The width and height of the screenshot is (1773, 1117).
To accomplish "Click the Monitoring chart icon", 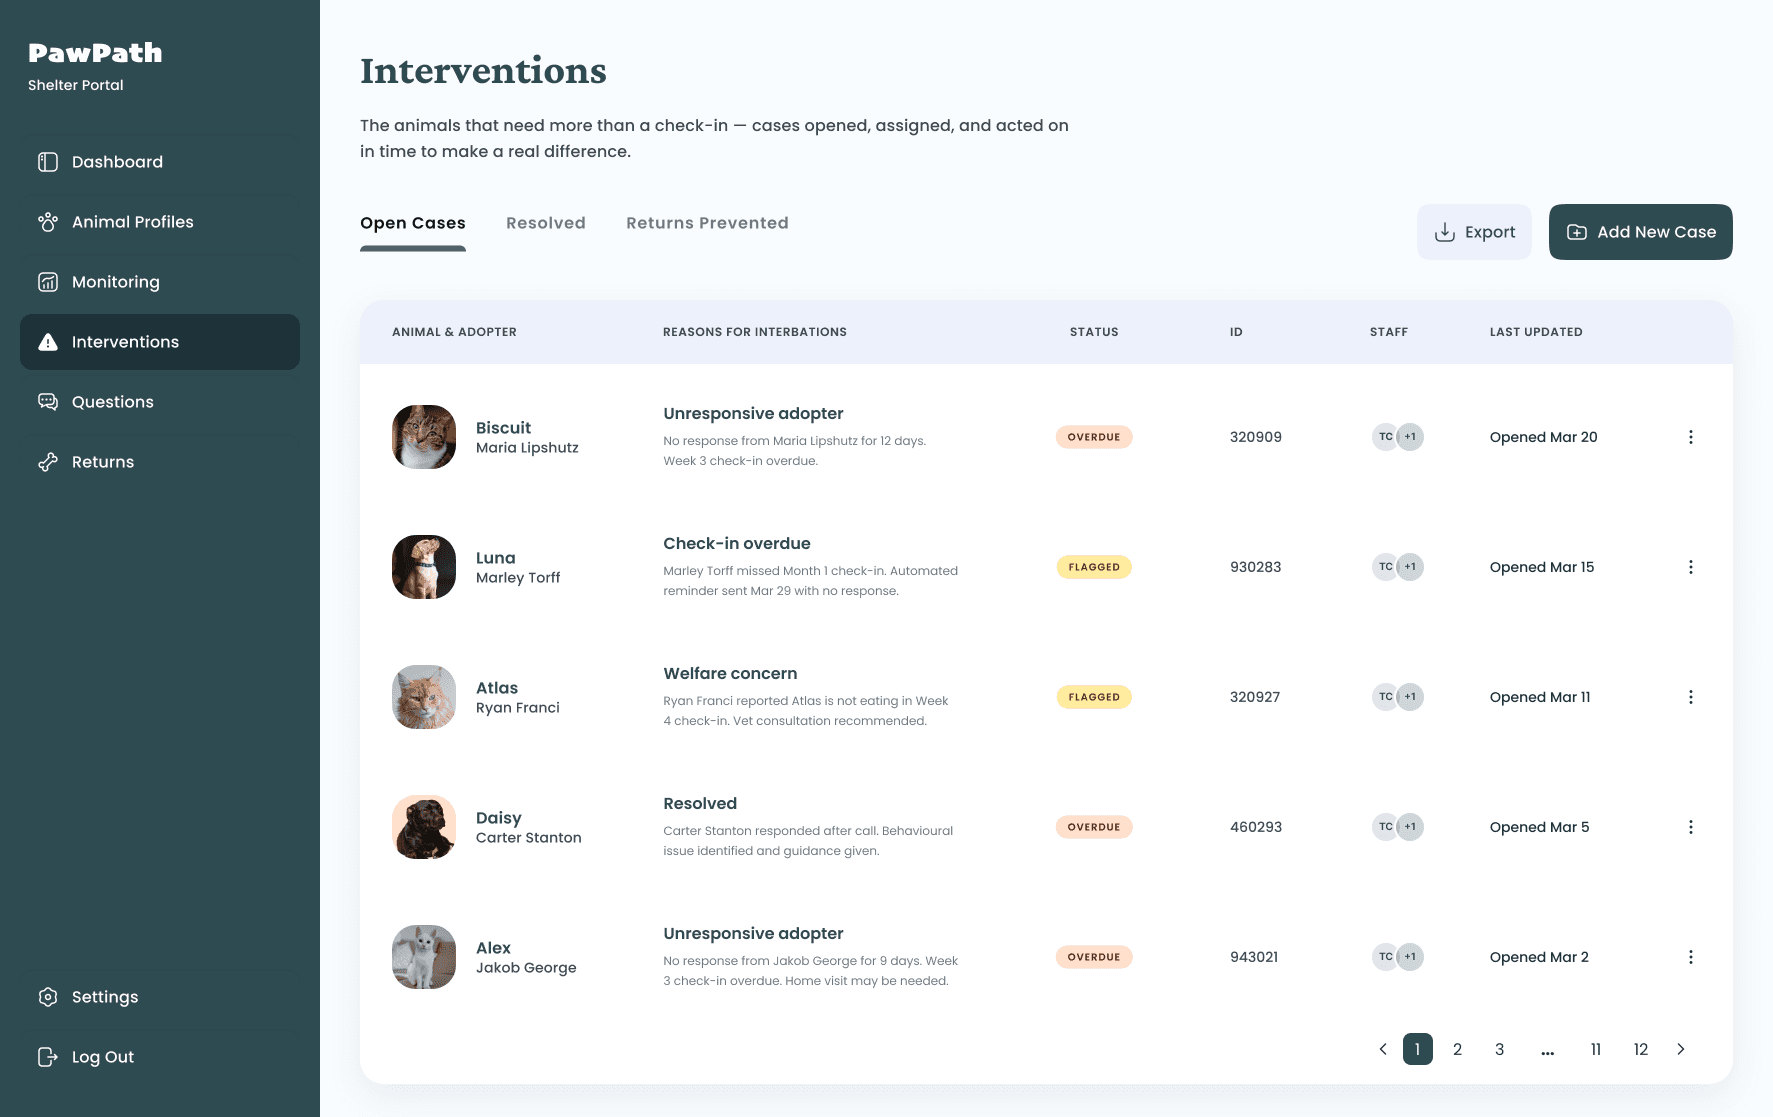I will (x=48, y=282).
